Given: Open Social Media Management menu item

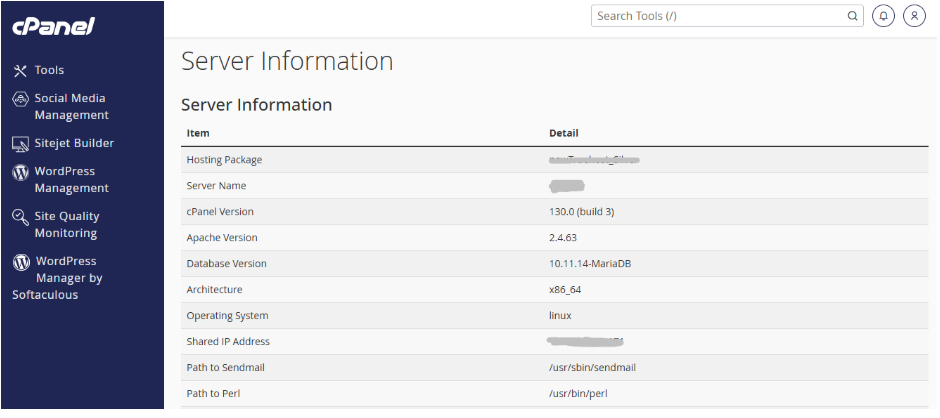Looking at the screenshot, I should [x=71, y=107].
